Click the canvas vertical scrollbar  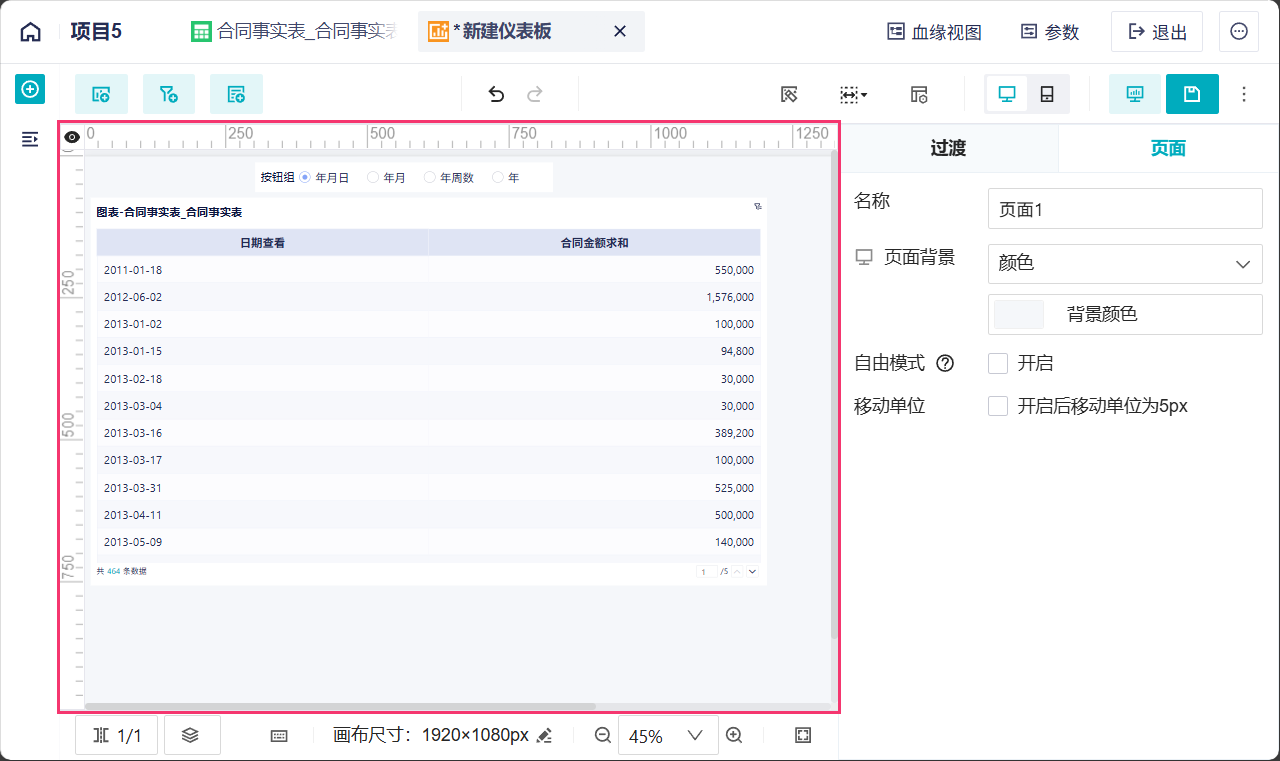(834, 395)
